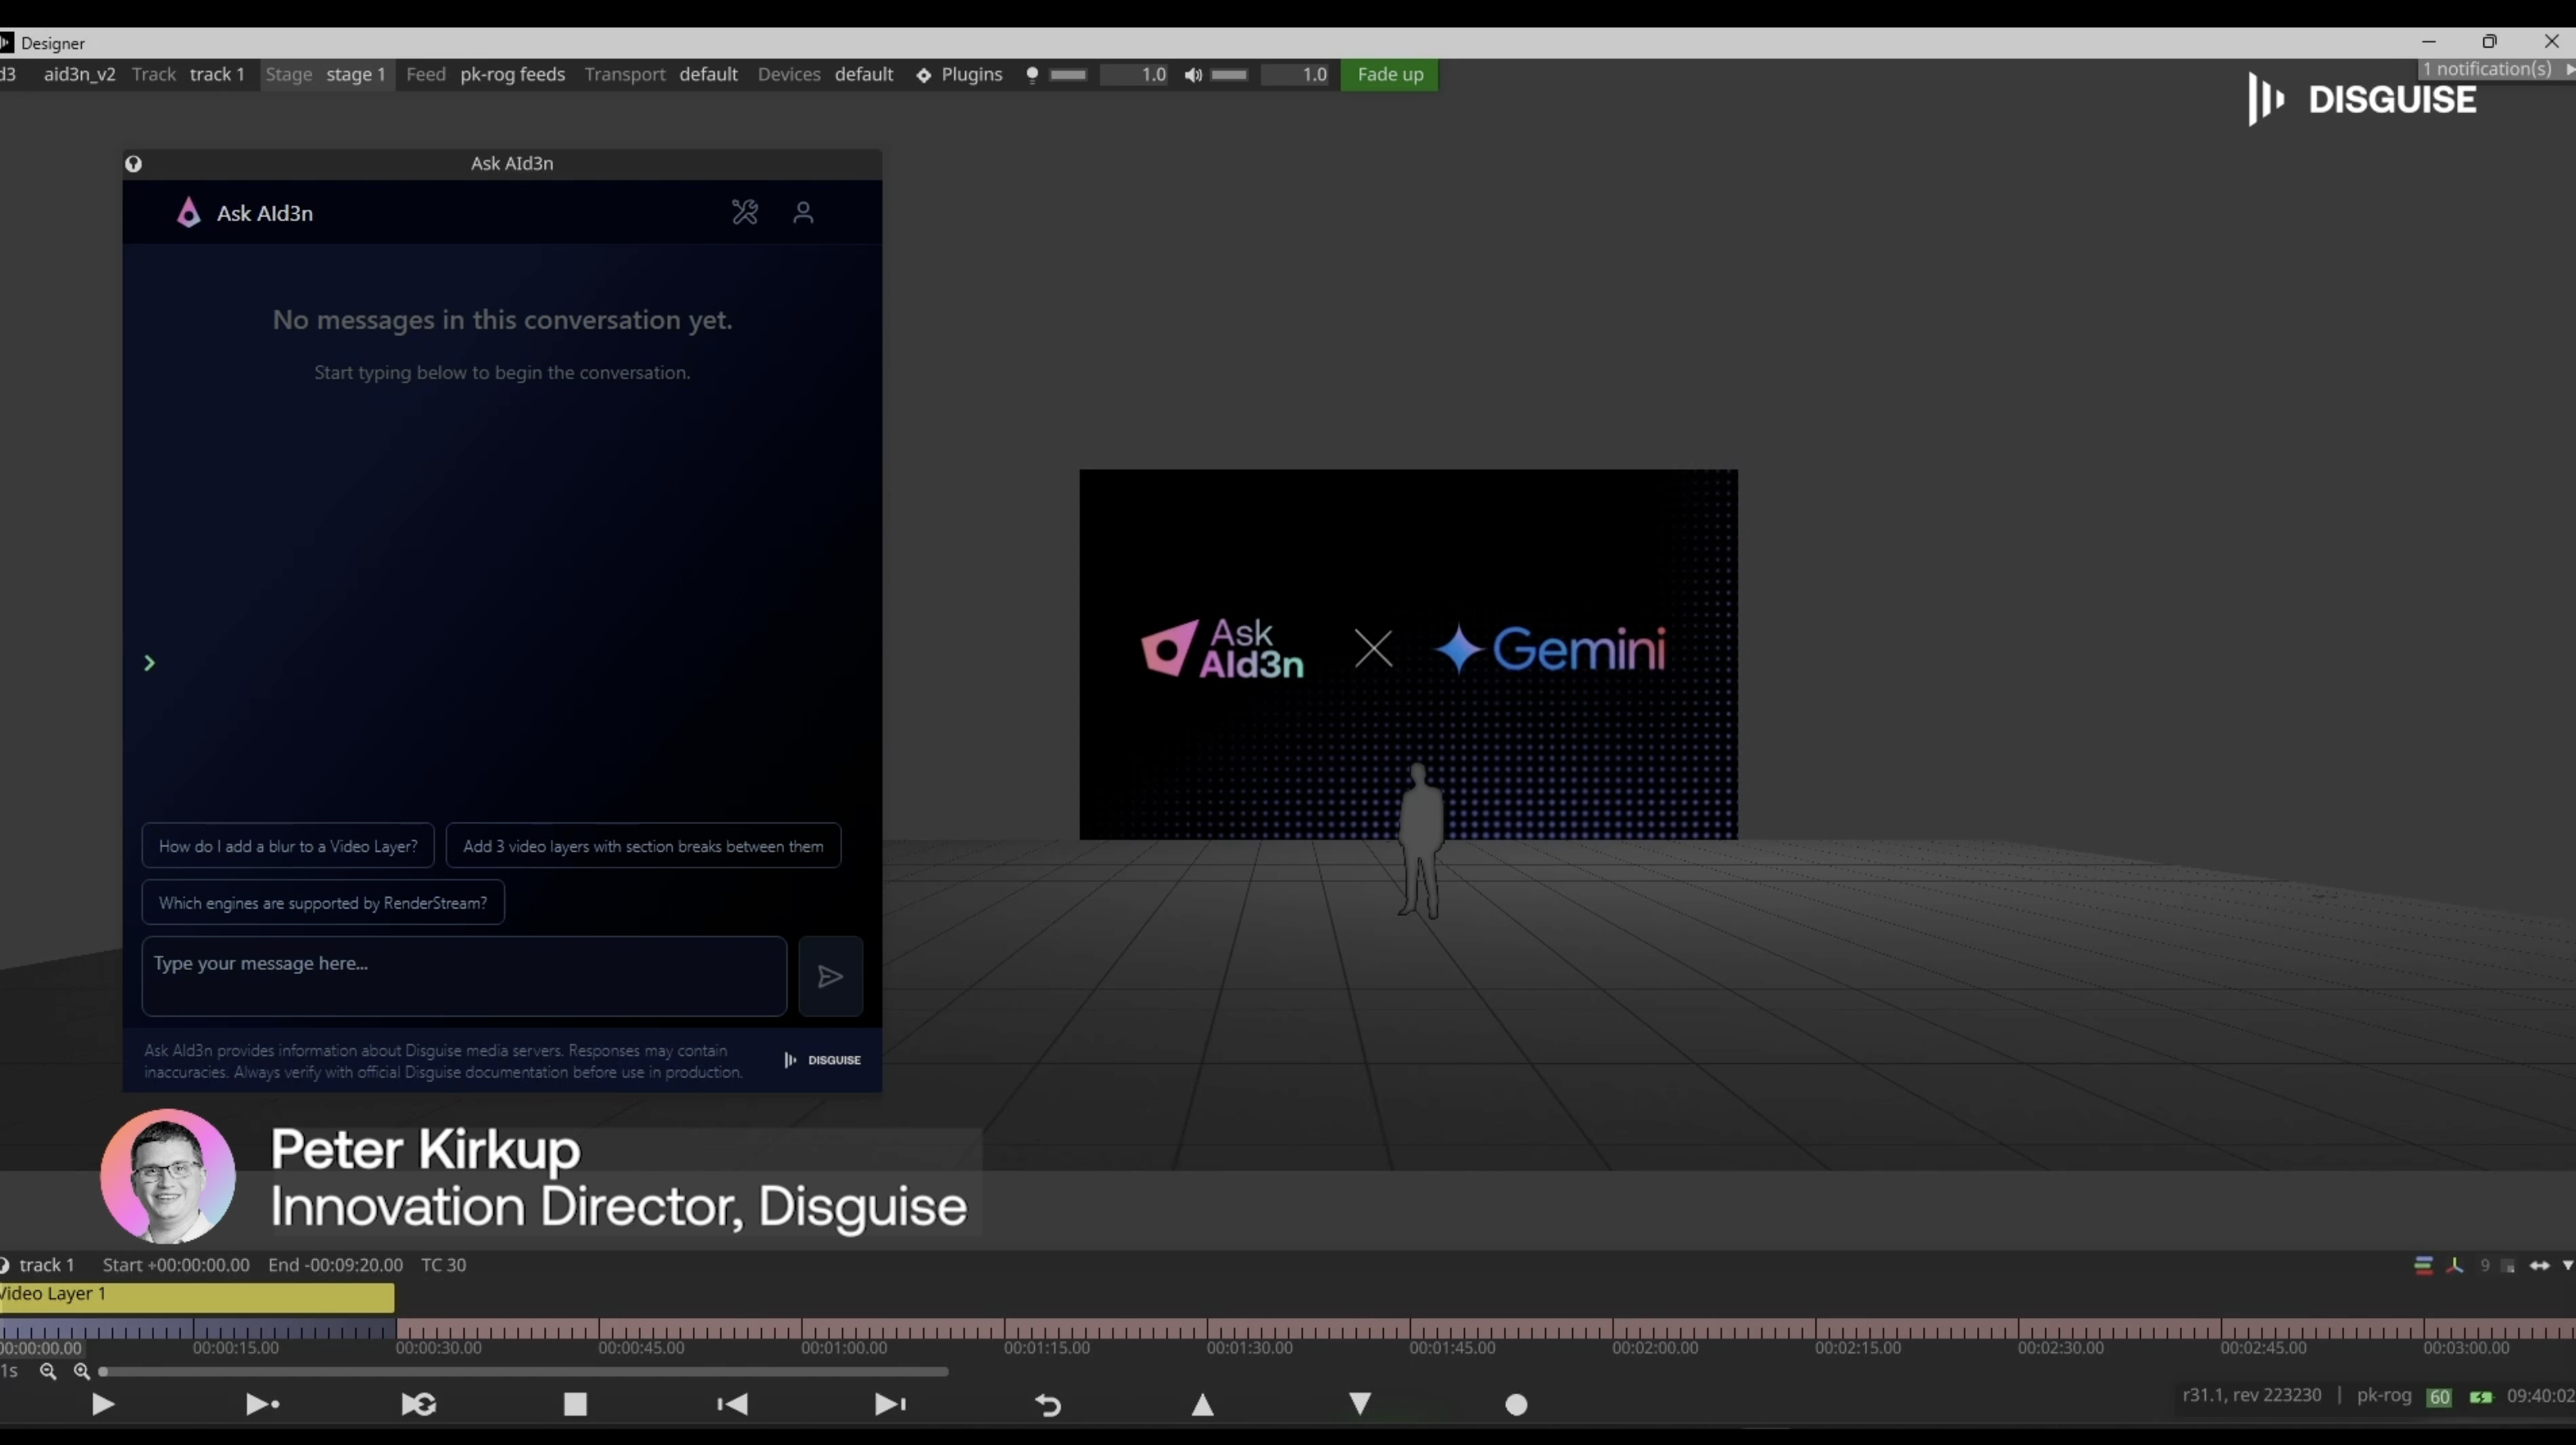Expand the Ask AId3n conversation sidebar chevron

point(149,663)
